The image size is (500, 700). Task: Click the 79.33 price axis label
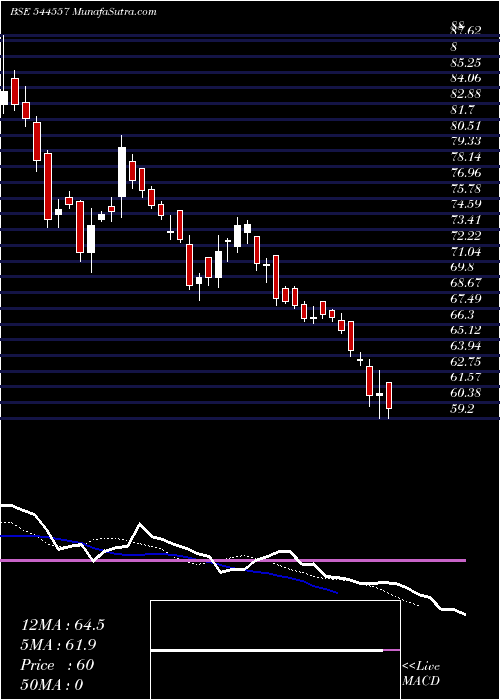(466, 142)
